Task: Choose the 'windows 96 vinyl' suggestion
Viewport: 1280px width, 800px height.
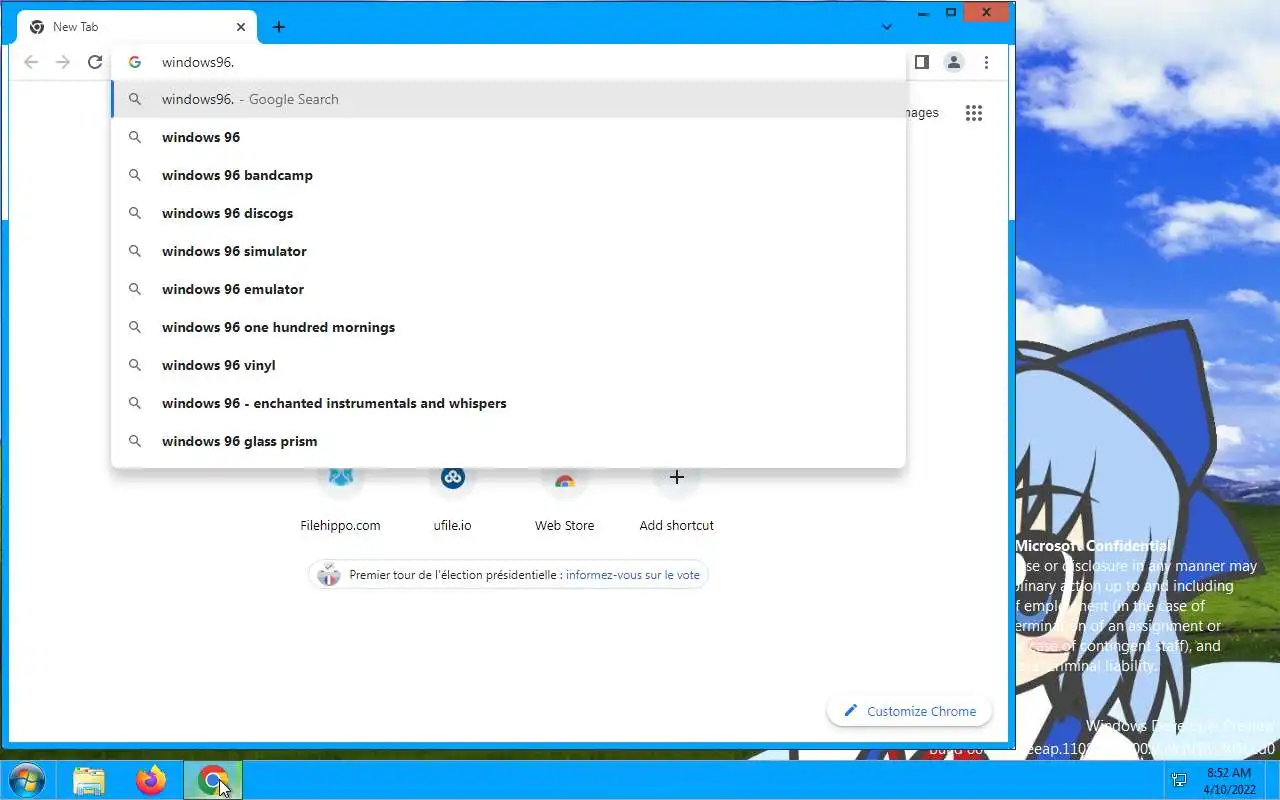Action: click(x=508, y=365)
